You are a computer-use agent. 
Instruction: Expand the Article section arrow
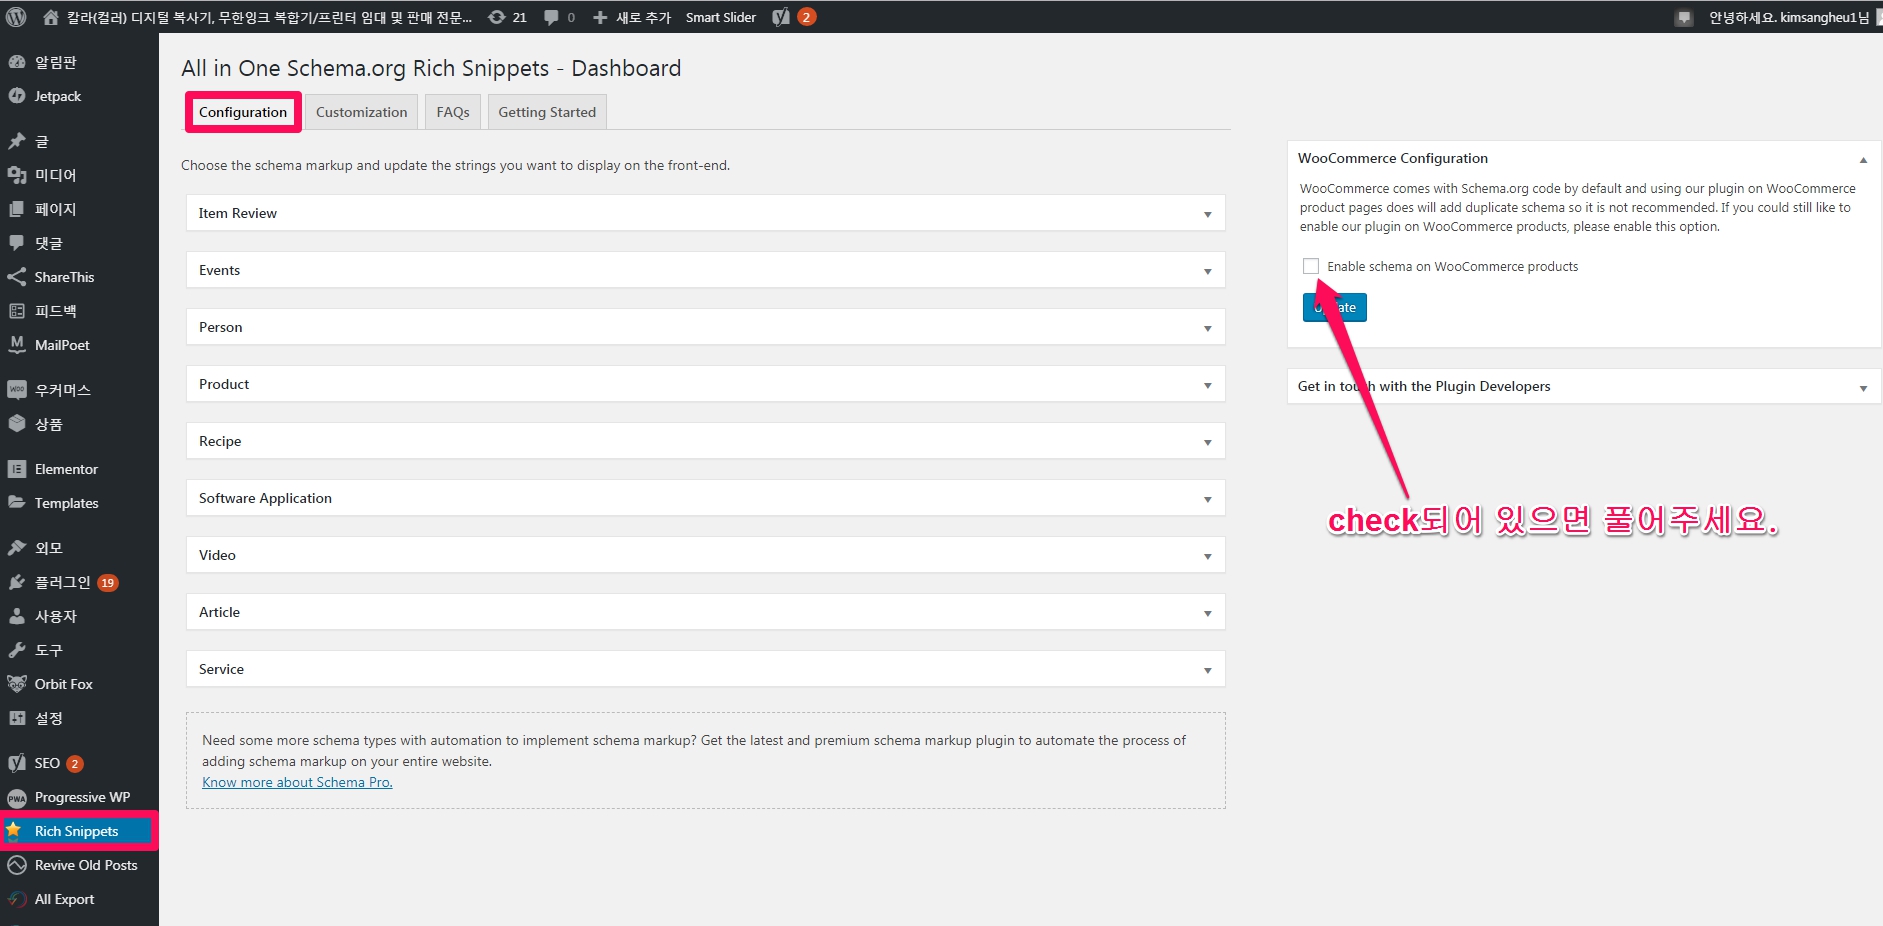(1207, 613)
